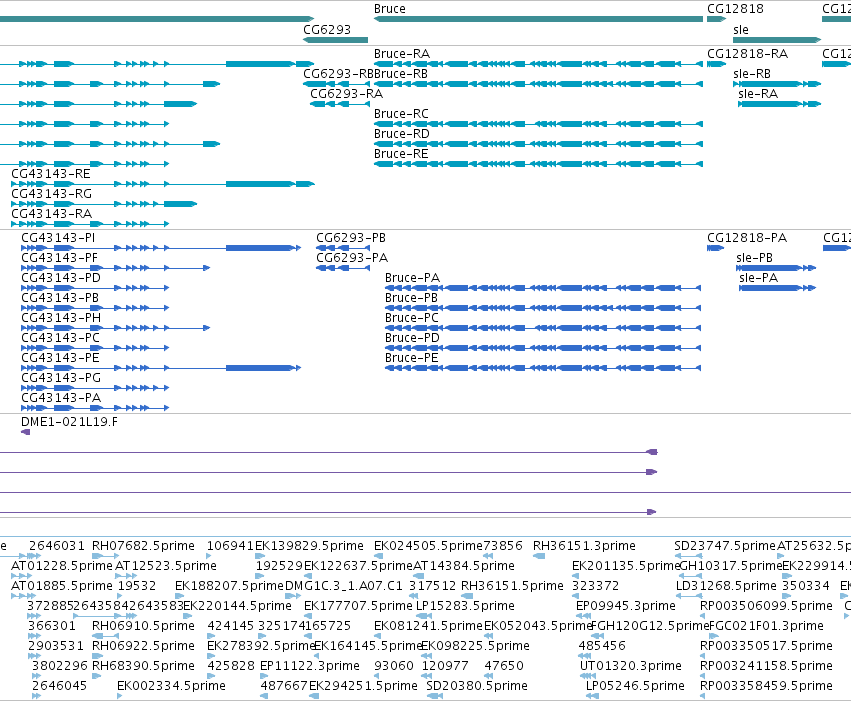Choose the 'EP09945.3prime' EST label
851x701 pixels.
click(x=625, y=606)
